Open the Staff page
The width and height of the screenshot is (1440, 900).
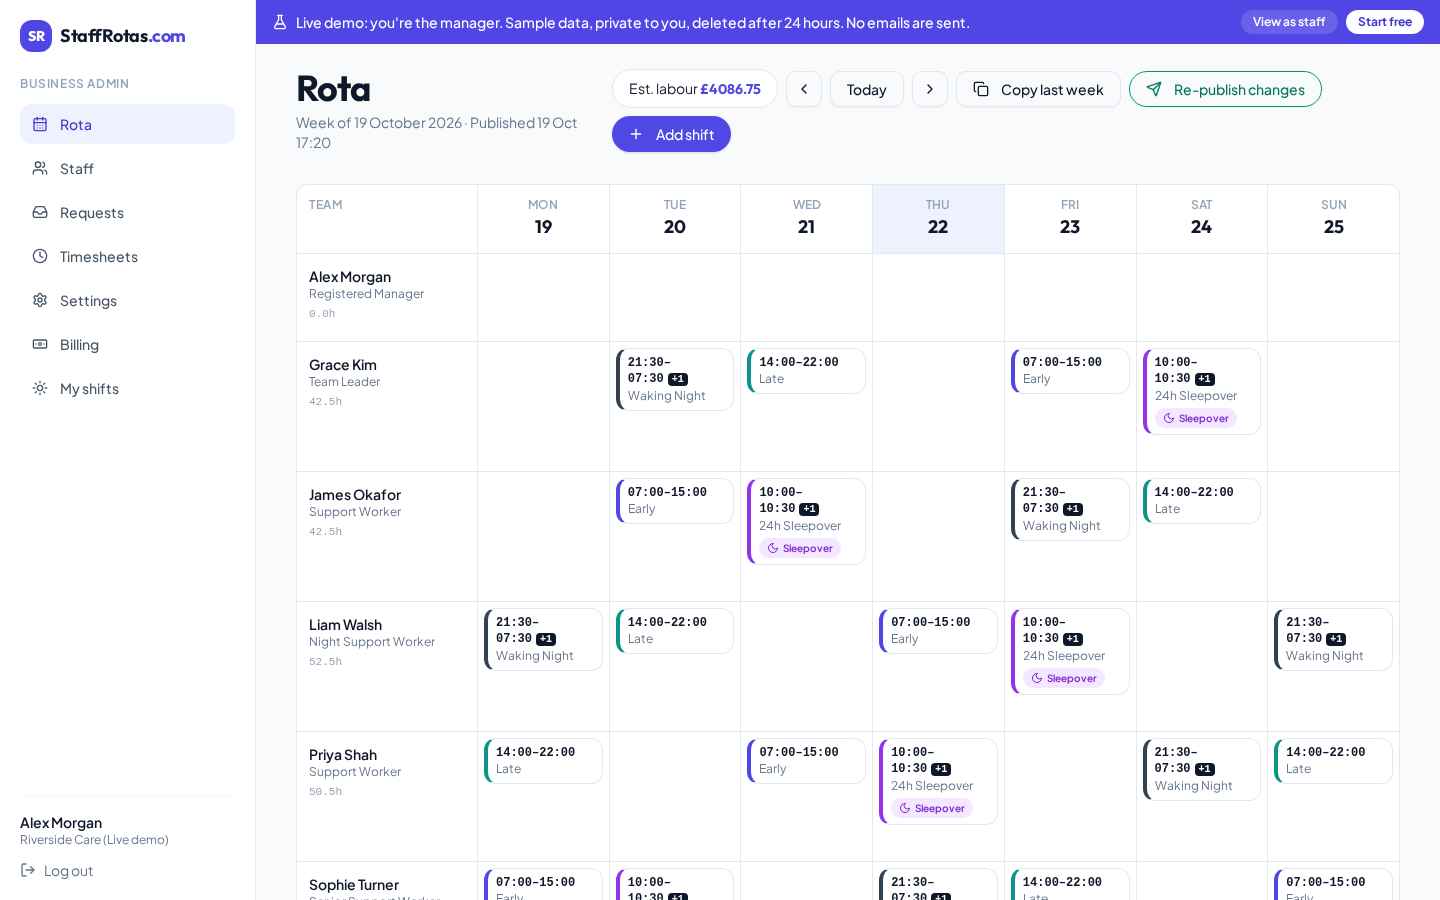pos(127,168)
